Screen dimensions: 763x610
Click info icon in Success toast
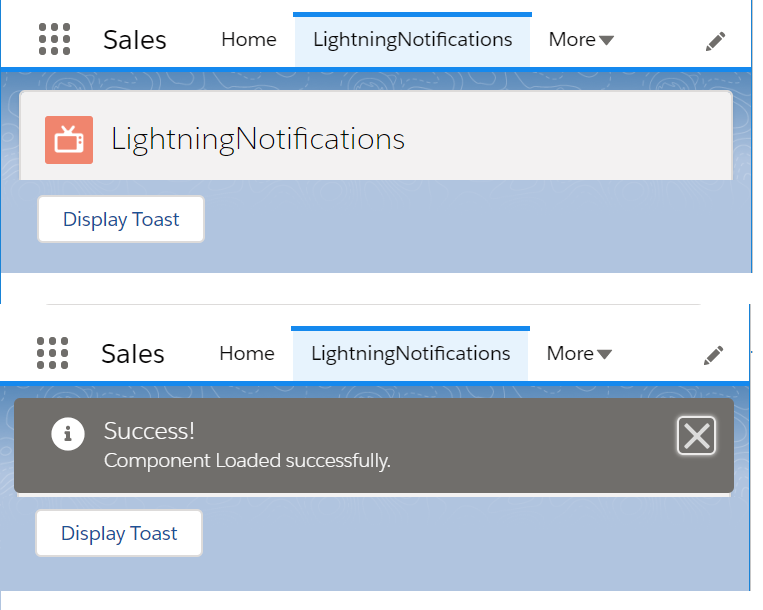pyautogui.click(x=68, y=434)
